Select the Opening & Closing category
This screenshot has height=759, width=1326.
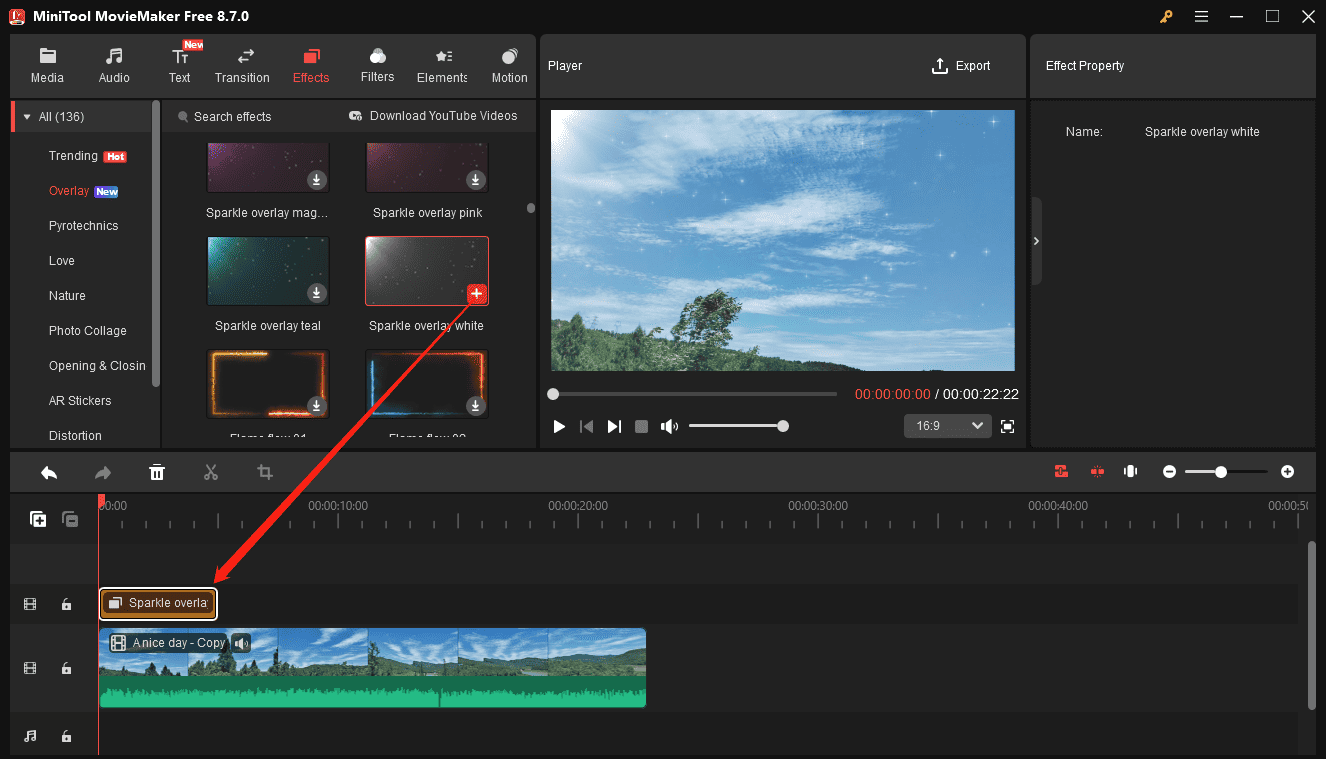pyautogui.click(x=97, y=366)
